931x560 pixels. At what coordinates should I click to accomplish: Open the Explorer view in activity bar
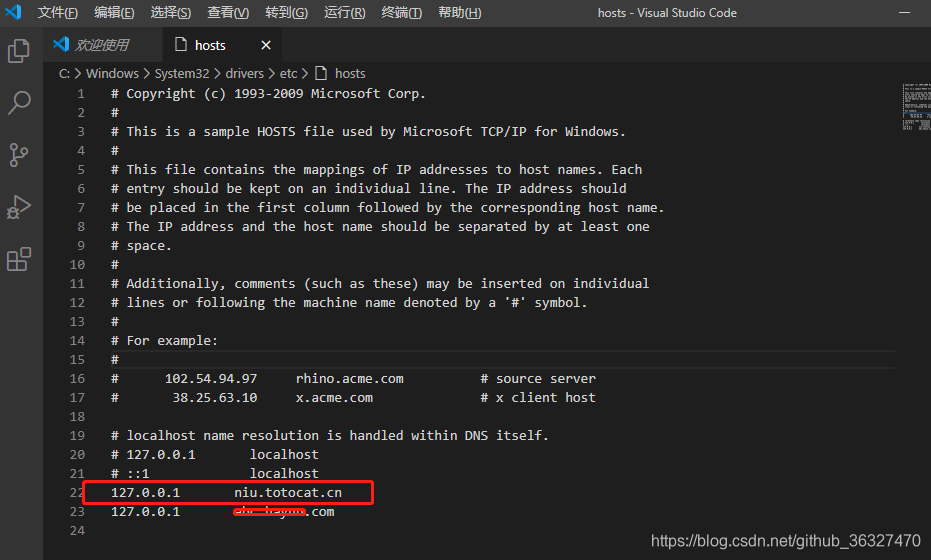pyautogui.click(x=19, y=50)
